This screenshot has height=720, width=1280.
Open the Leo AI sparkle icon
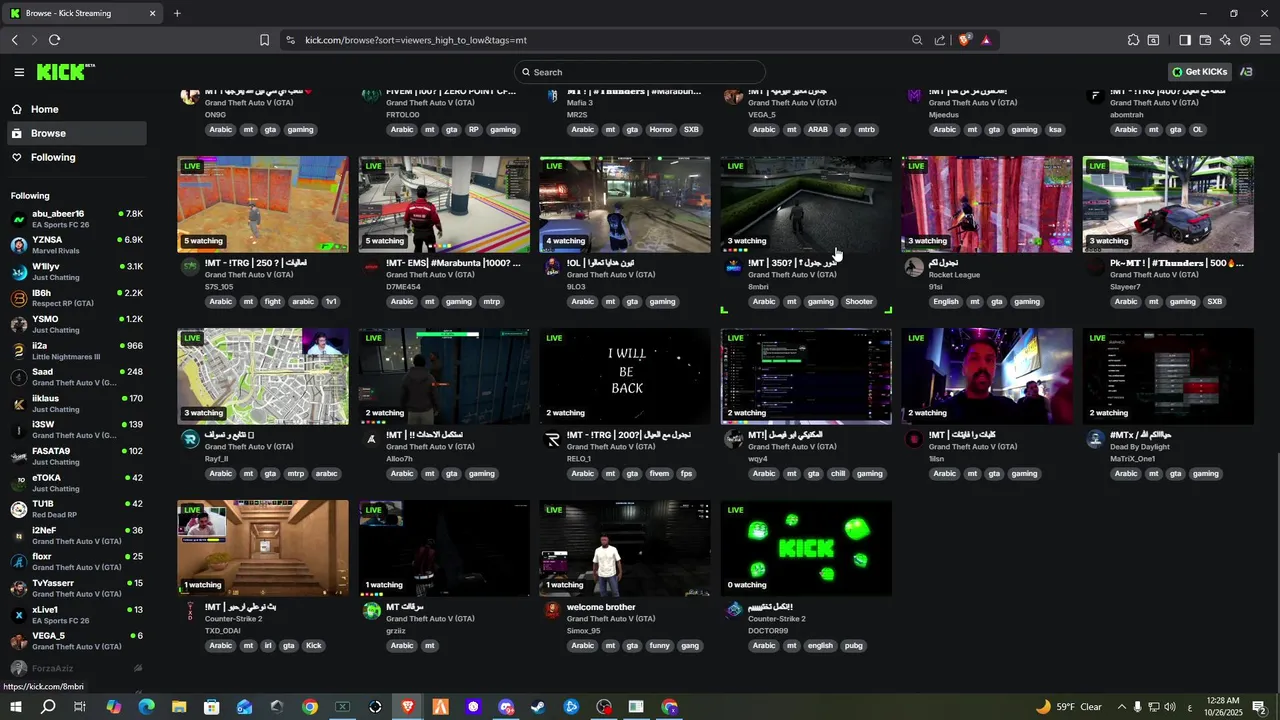point(1225,40)
